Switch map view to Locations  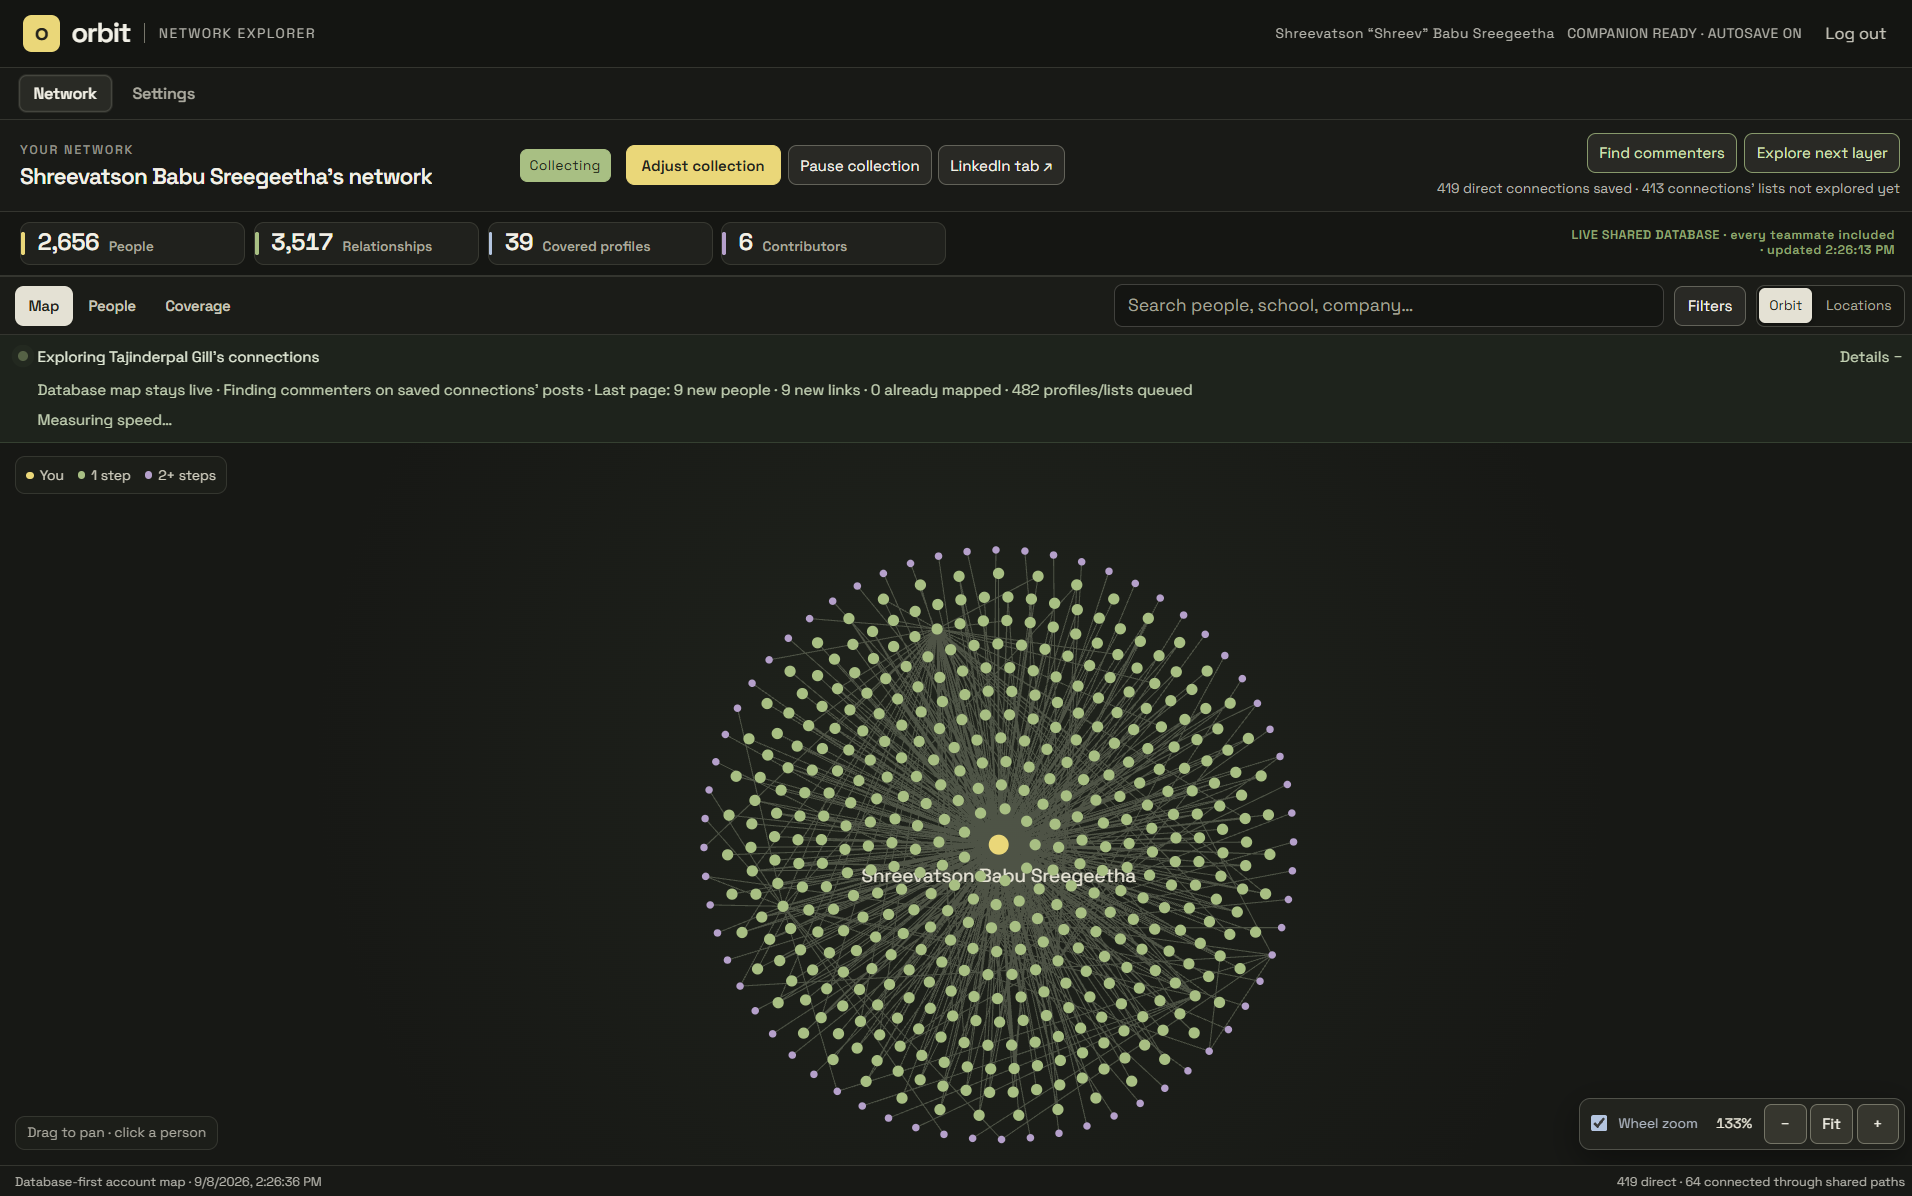[1858, 306]
